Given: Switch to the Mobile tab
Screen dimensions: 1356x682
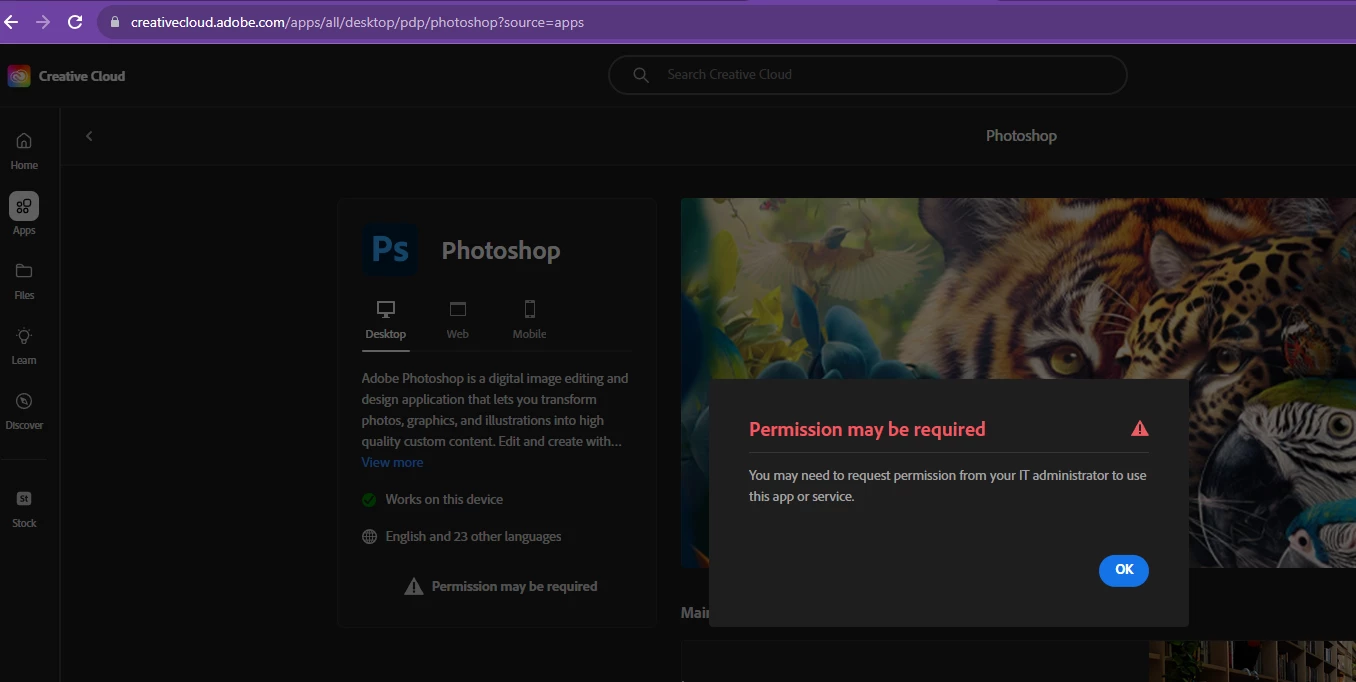Looking at the screenshot, I should 530,320.
